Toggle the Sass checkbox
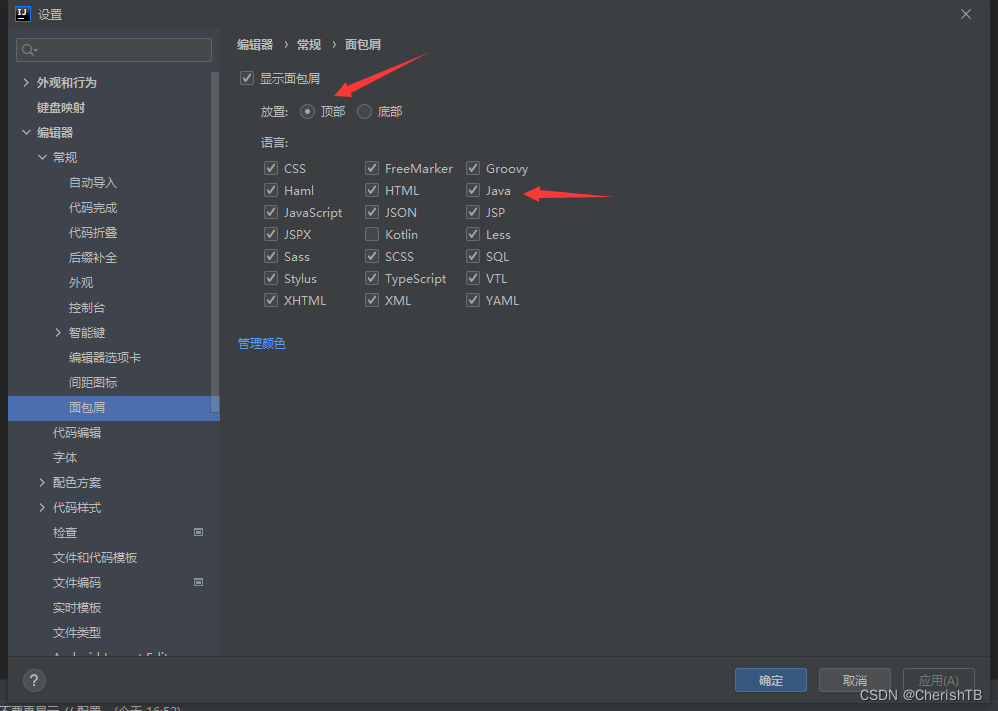Viewport: 998px width, 711px height. coord(271,256)
